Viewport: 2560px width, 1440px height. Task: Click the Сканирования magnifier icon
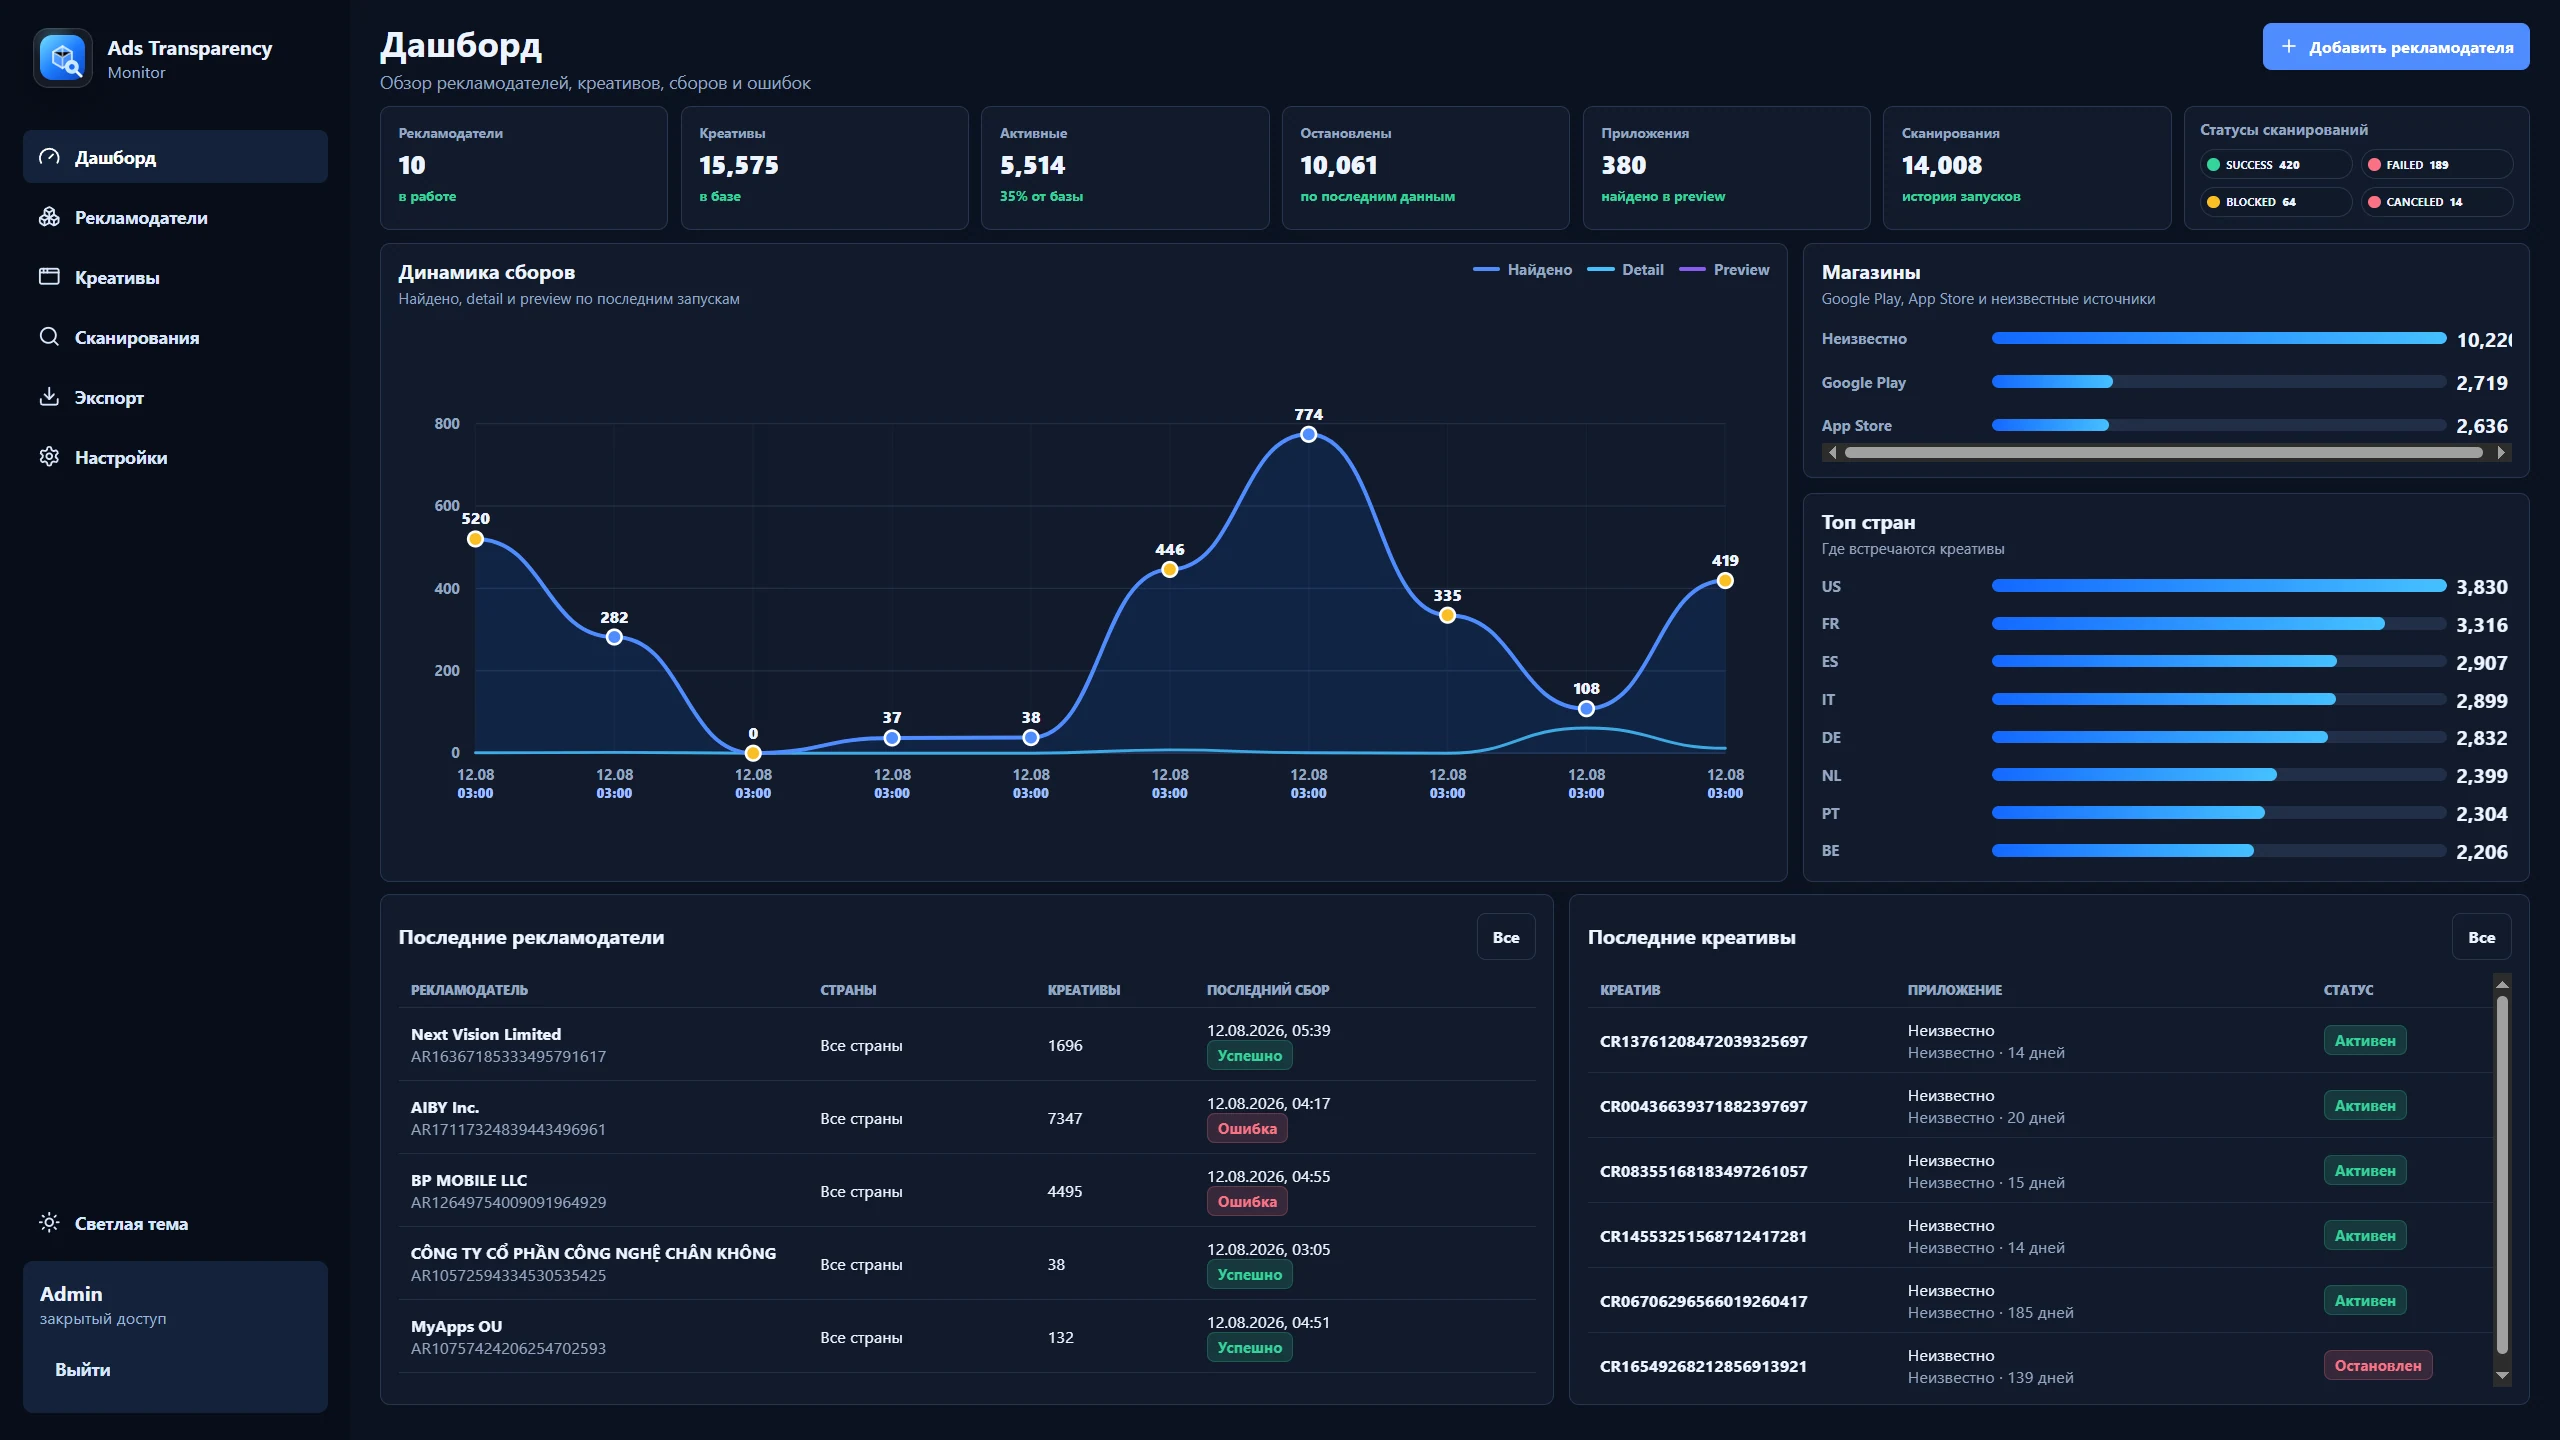point(49,337)
